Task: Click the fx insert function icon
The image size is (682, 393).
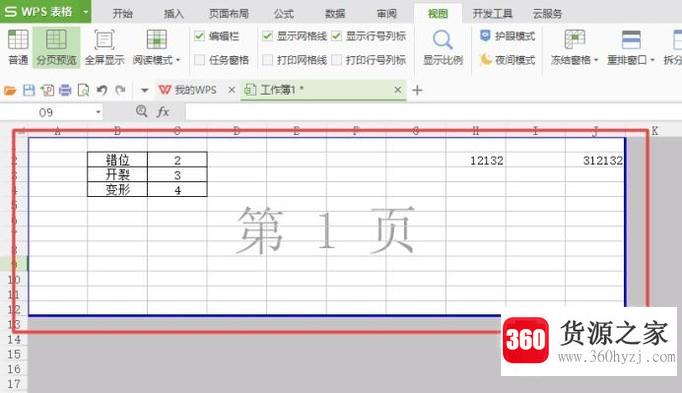Action: pos(163,112)
